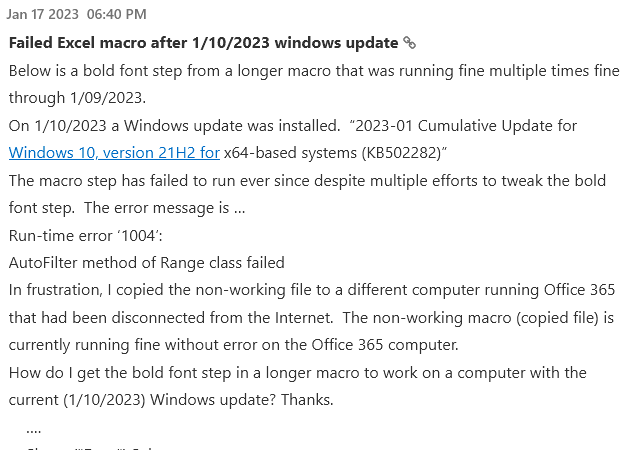Click the "AutoFilter method of Range class failed" line
Viewport: 632px width, 450px height.
pos(146,263)
